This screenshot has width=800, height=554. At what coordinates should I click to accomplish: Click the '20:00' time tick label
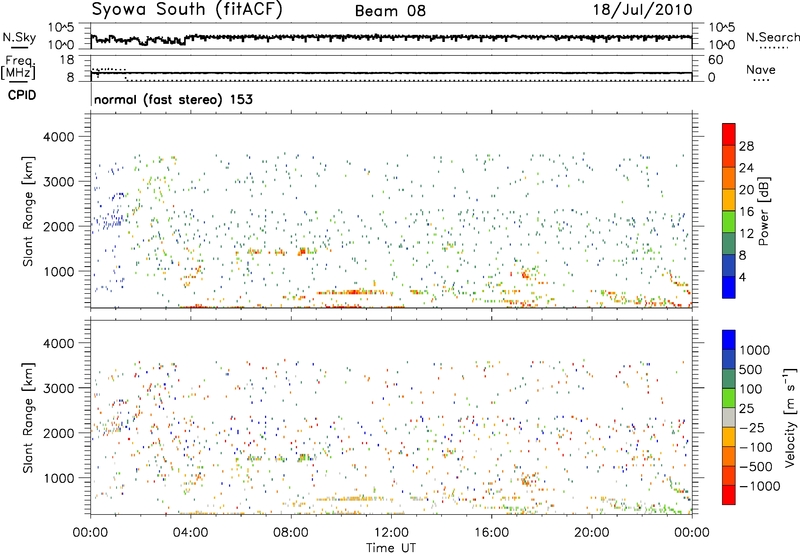[x=591, y=533]
